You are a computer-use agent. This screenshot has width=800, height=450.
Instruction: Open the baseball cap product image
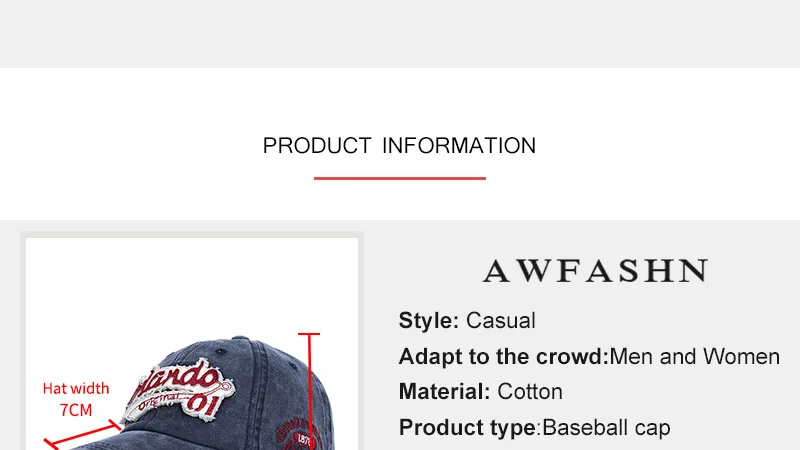pos(192,344)
